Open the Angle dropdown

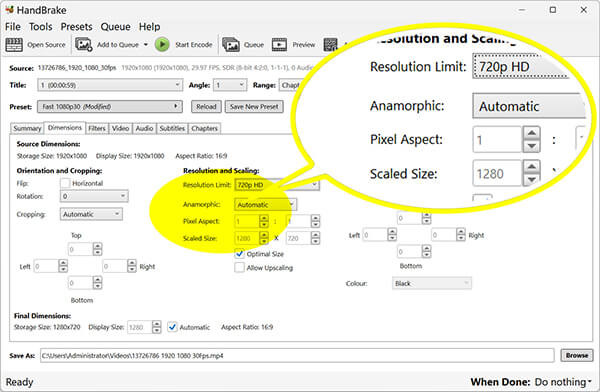click(x=230, y=85)
